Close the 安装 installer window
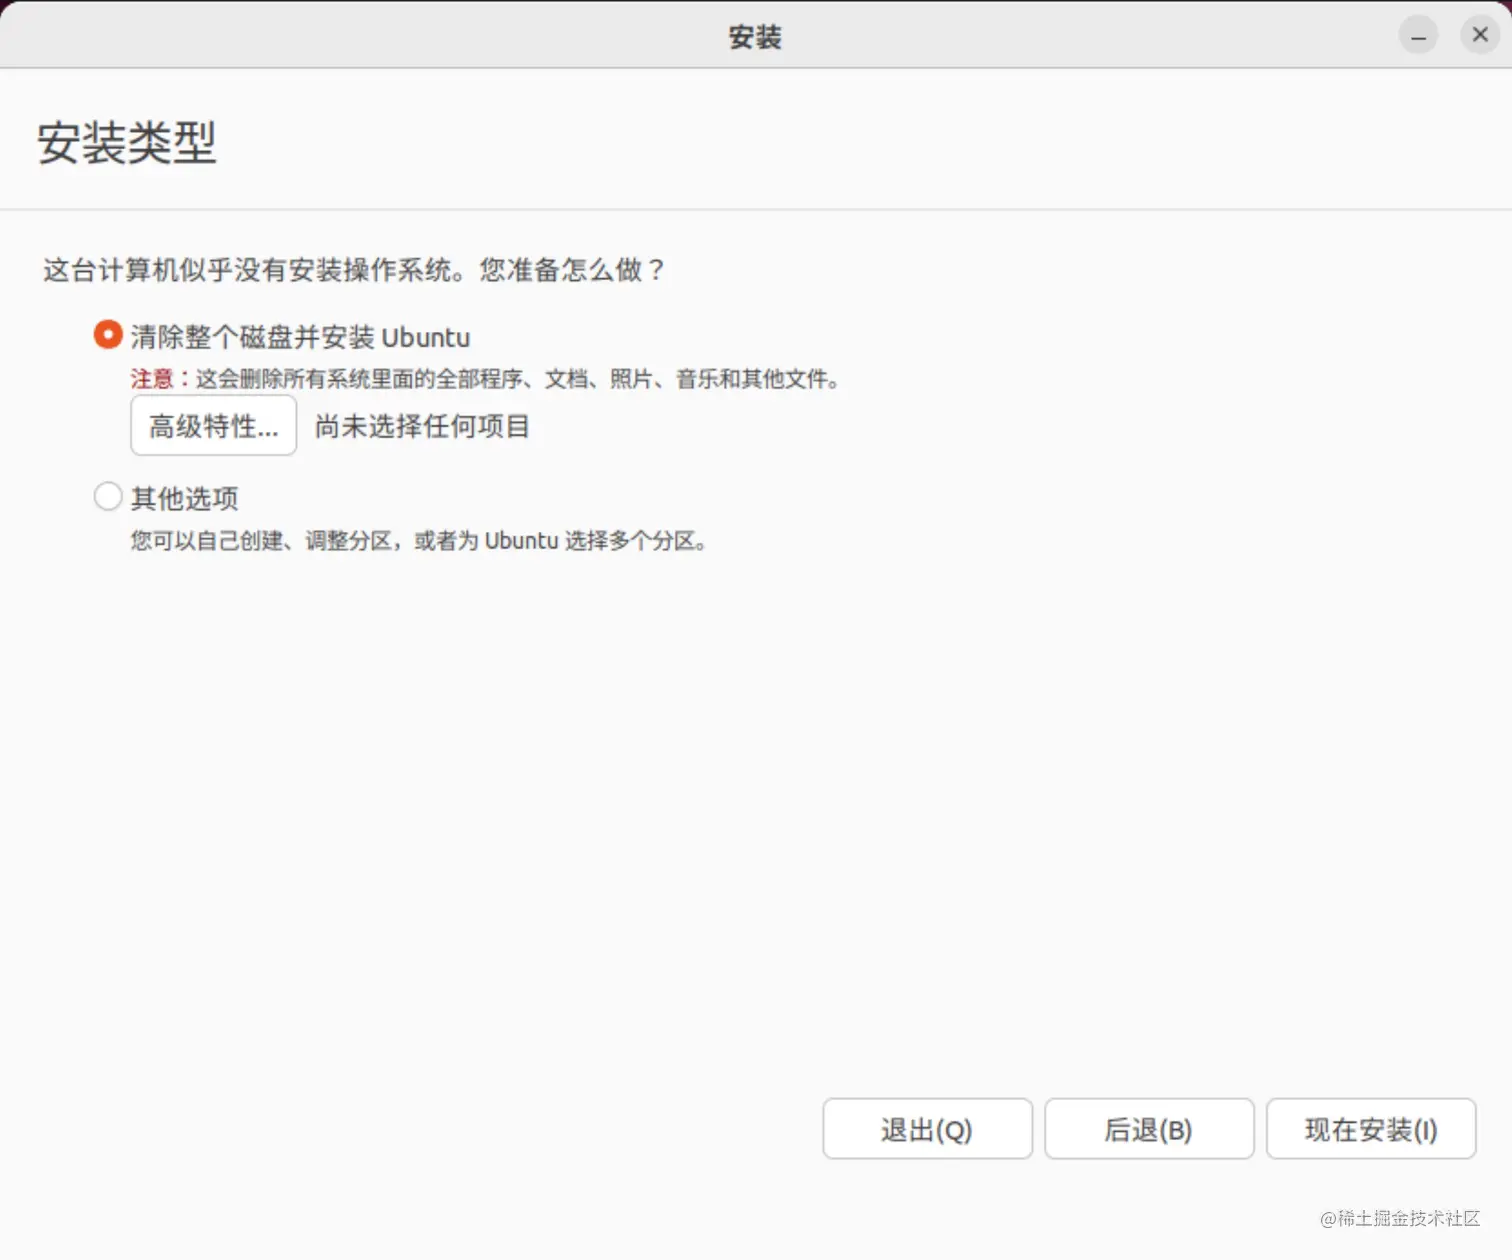 pos(1480,36)
